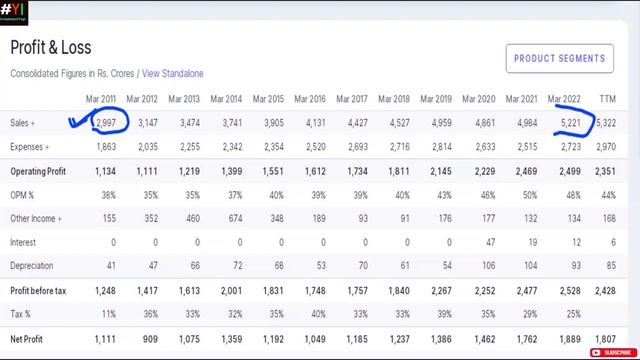Click Sales value 5,322 under TTM
Image resolution: width=640 pixels, height=360 pixels.
606,123
